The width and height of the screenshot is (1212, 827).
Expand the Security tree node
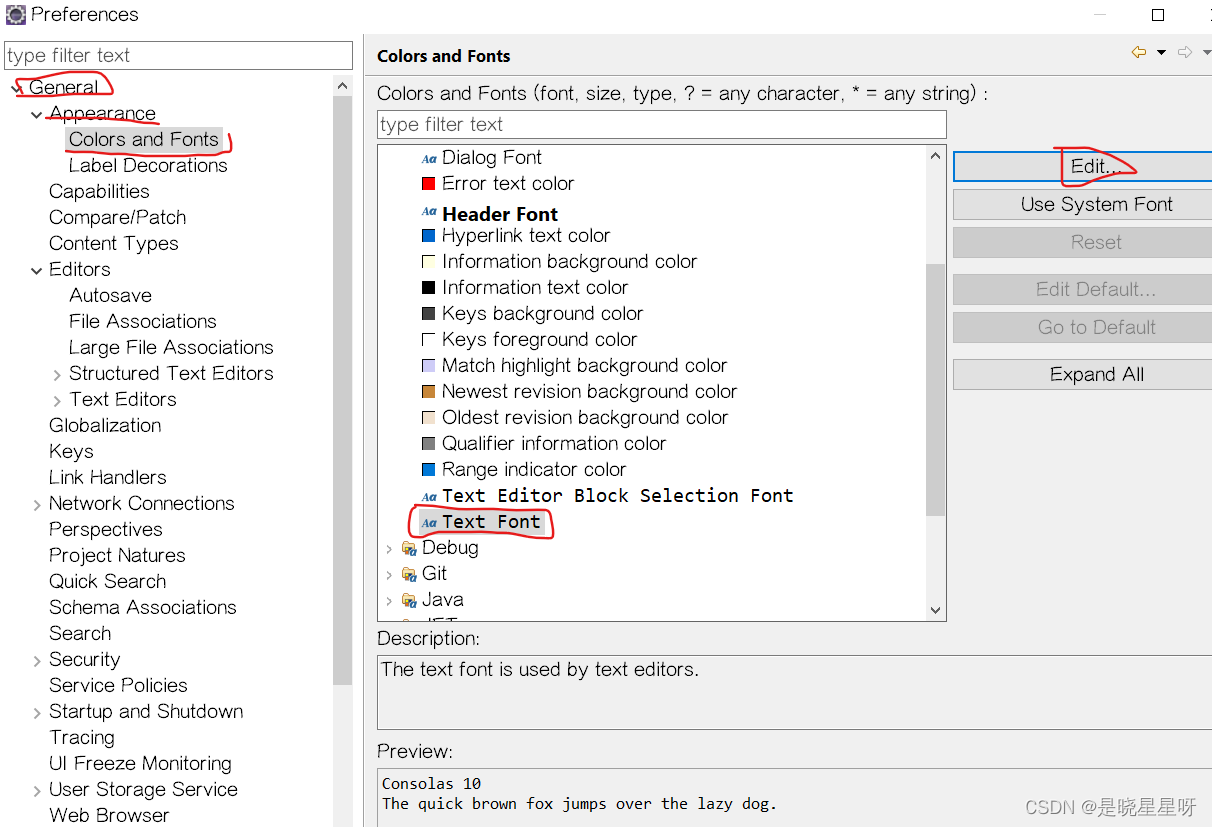[37, 661]
